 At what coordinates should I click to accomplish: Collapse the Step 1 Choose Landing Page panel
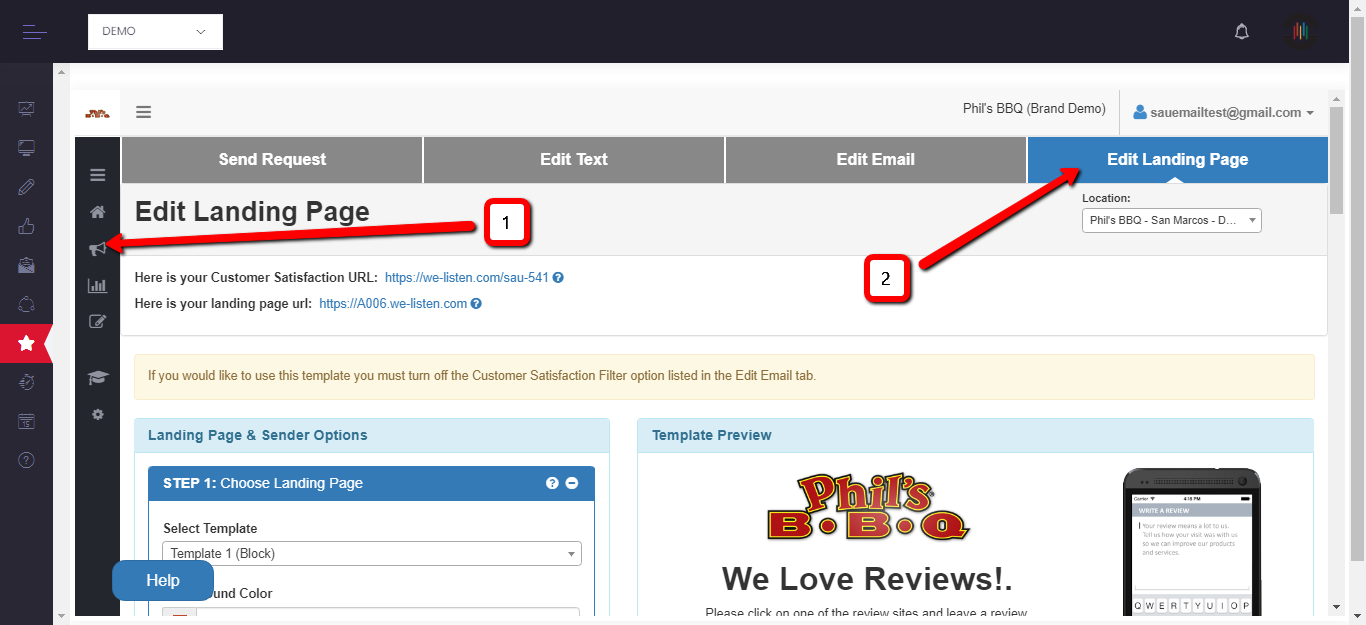[x=572, y=483]
